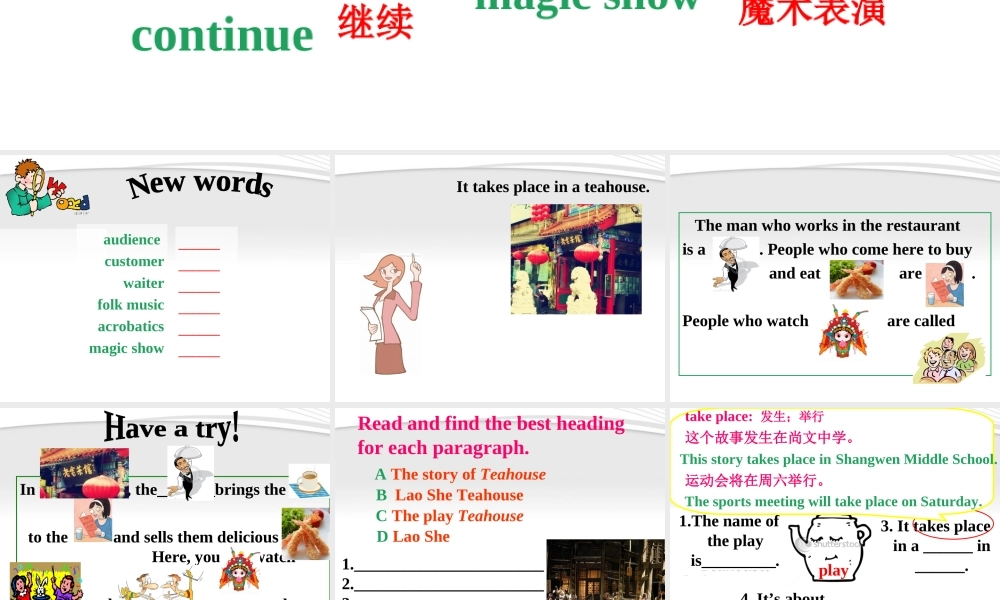Click "This story takes place in Shangwen Middle School."
This screenshot has width=1000, height=600.
(837, 460)
